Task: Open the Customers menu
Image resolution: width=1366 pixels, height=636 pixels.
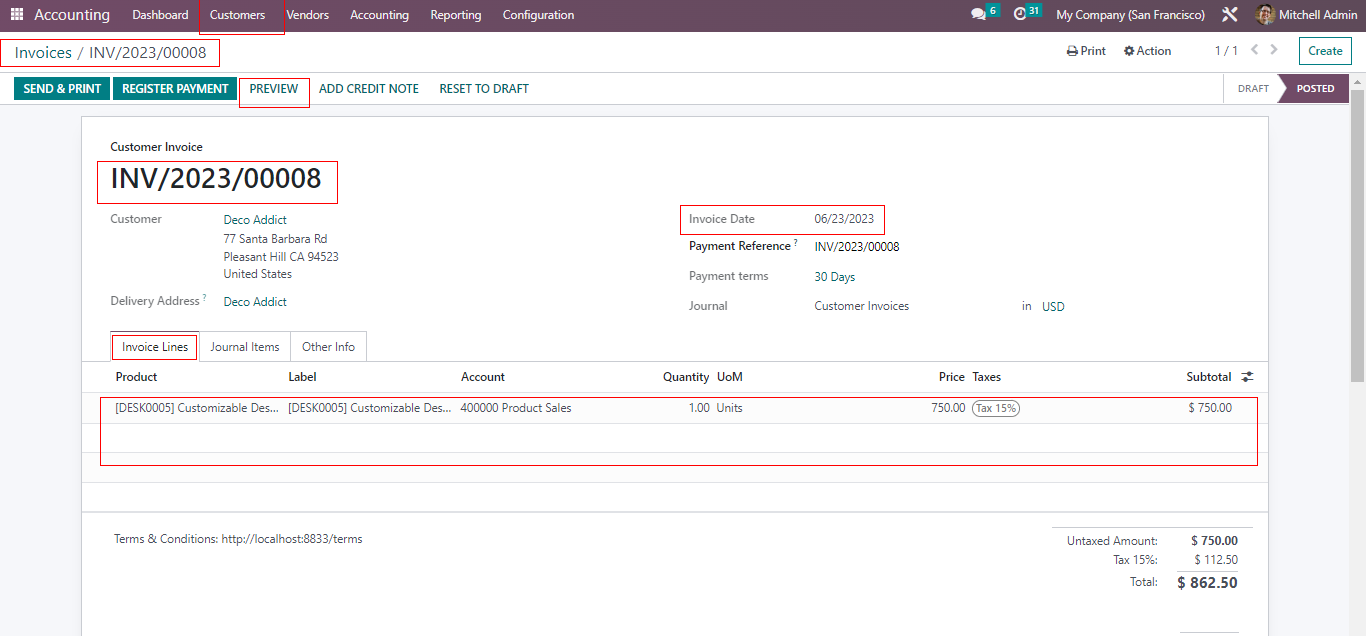Action: click(x=237, y=15)
